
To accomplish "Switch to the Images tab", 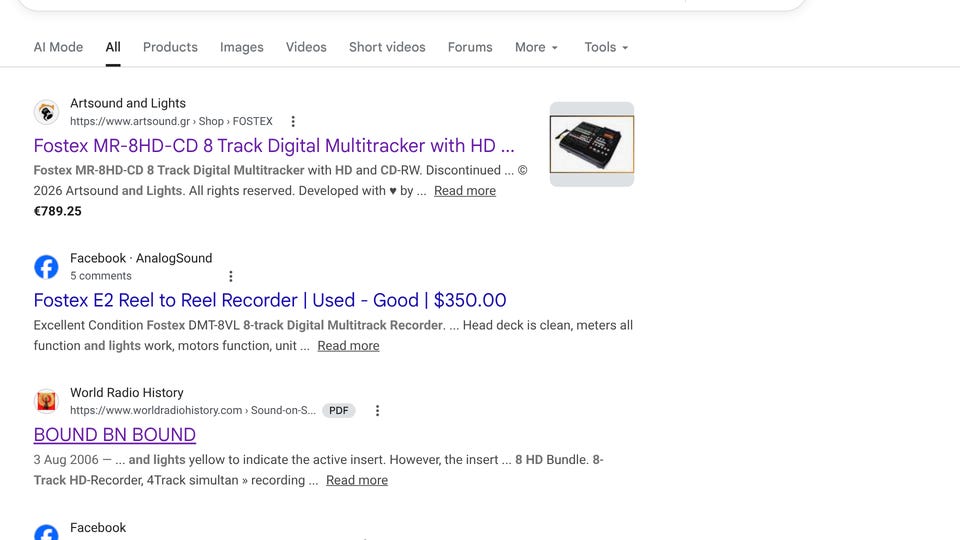I will click(242, 47).
